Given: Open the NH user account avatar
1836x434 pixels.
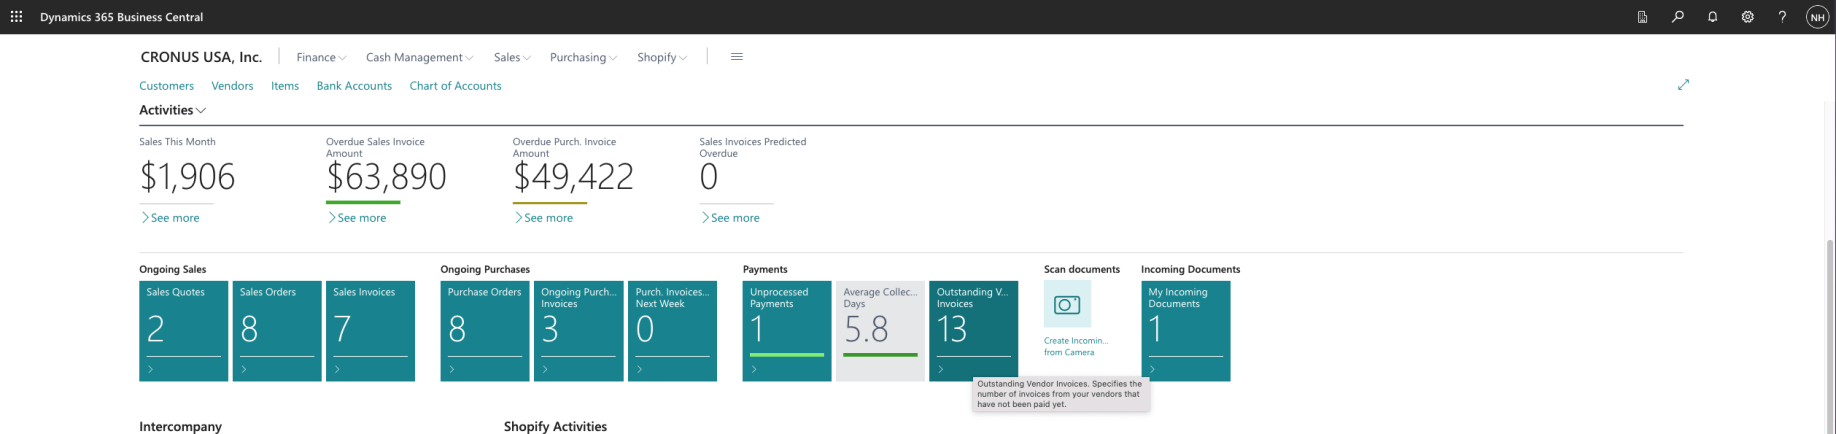Looking at the screenshot, I should (x=1817, y=17).
